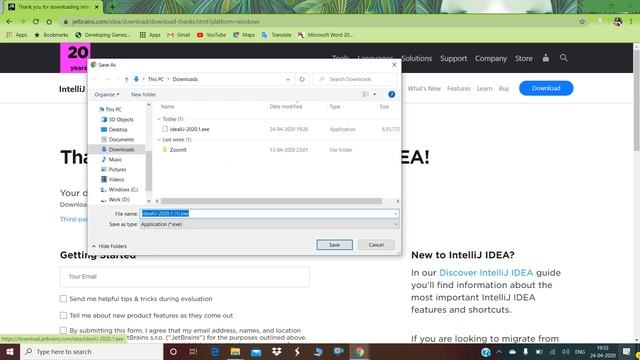Image resolution: width=640 pixels, height=360 pixels.
Task: Click the horizontal scrollbar in file list
Action: 271,201
